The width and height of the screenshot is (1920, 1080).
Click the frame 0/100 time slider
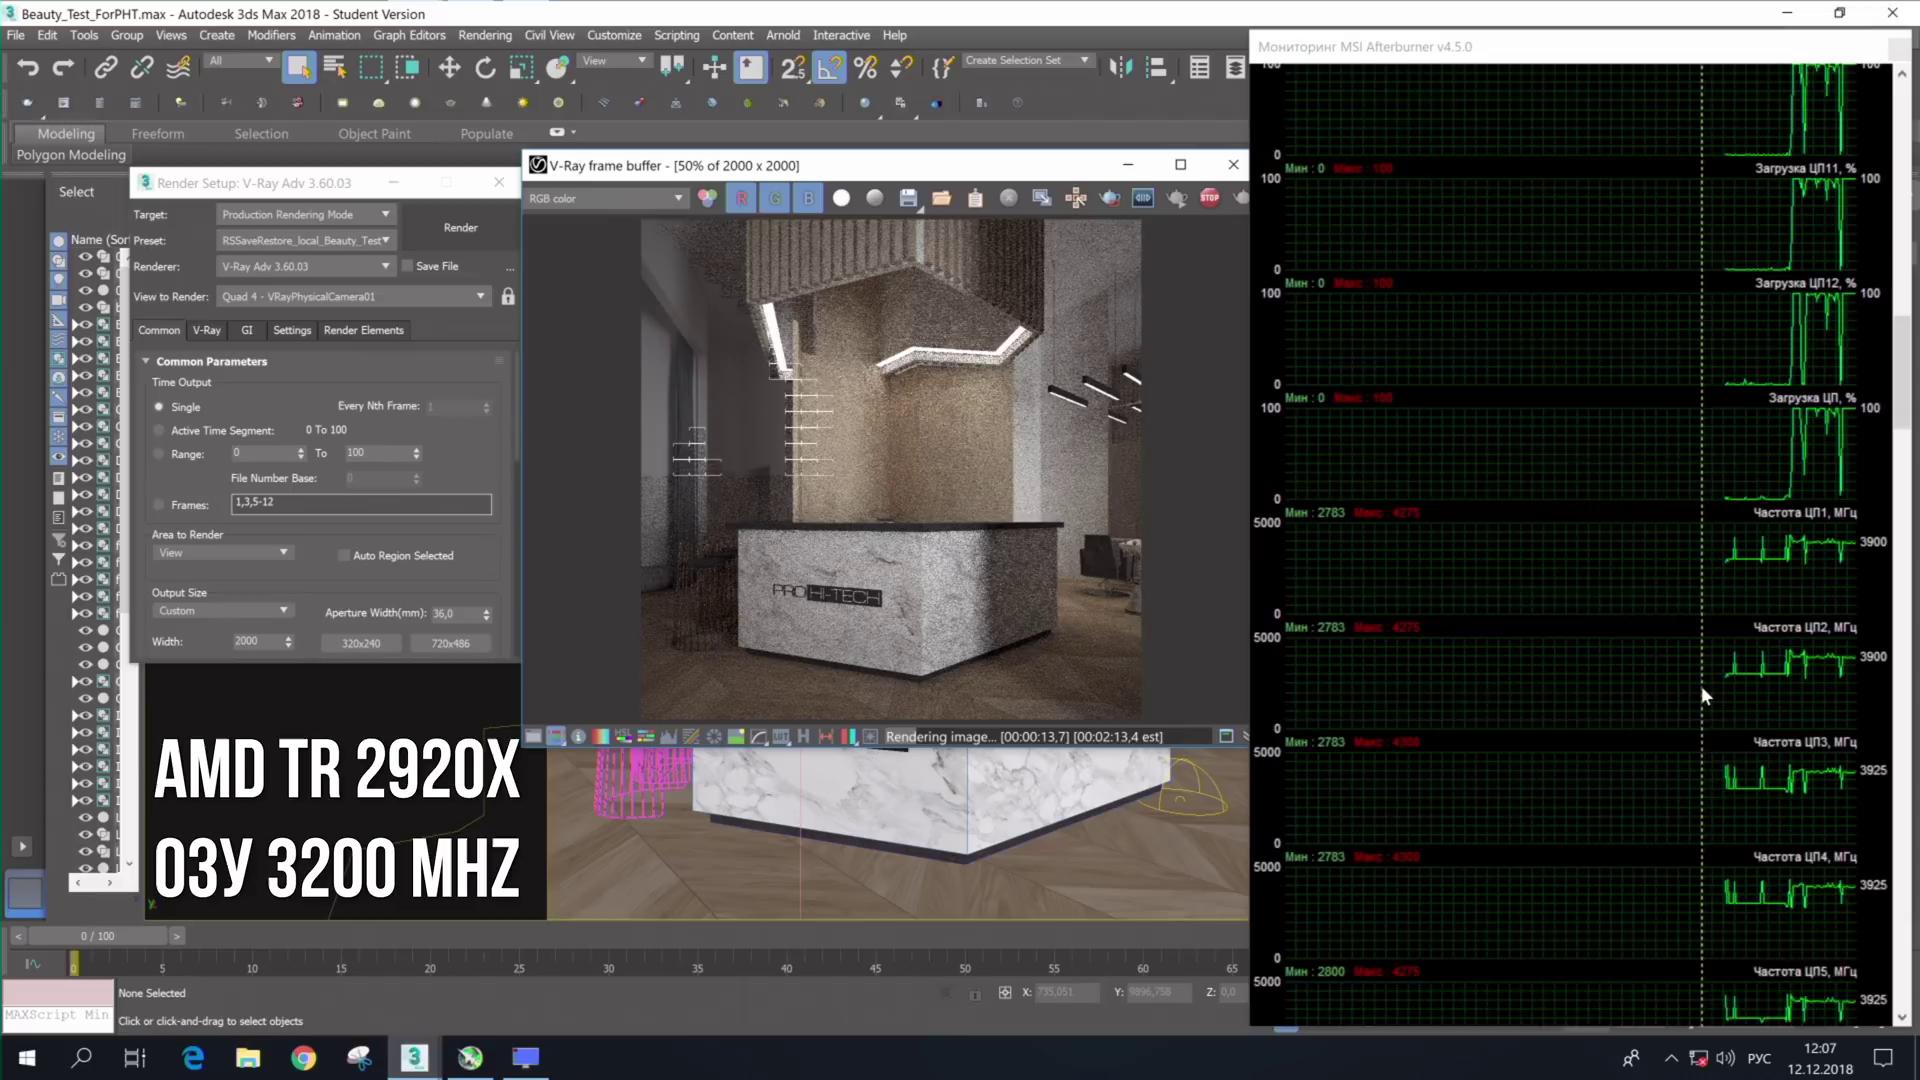(98, 936)
